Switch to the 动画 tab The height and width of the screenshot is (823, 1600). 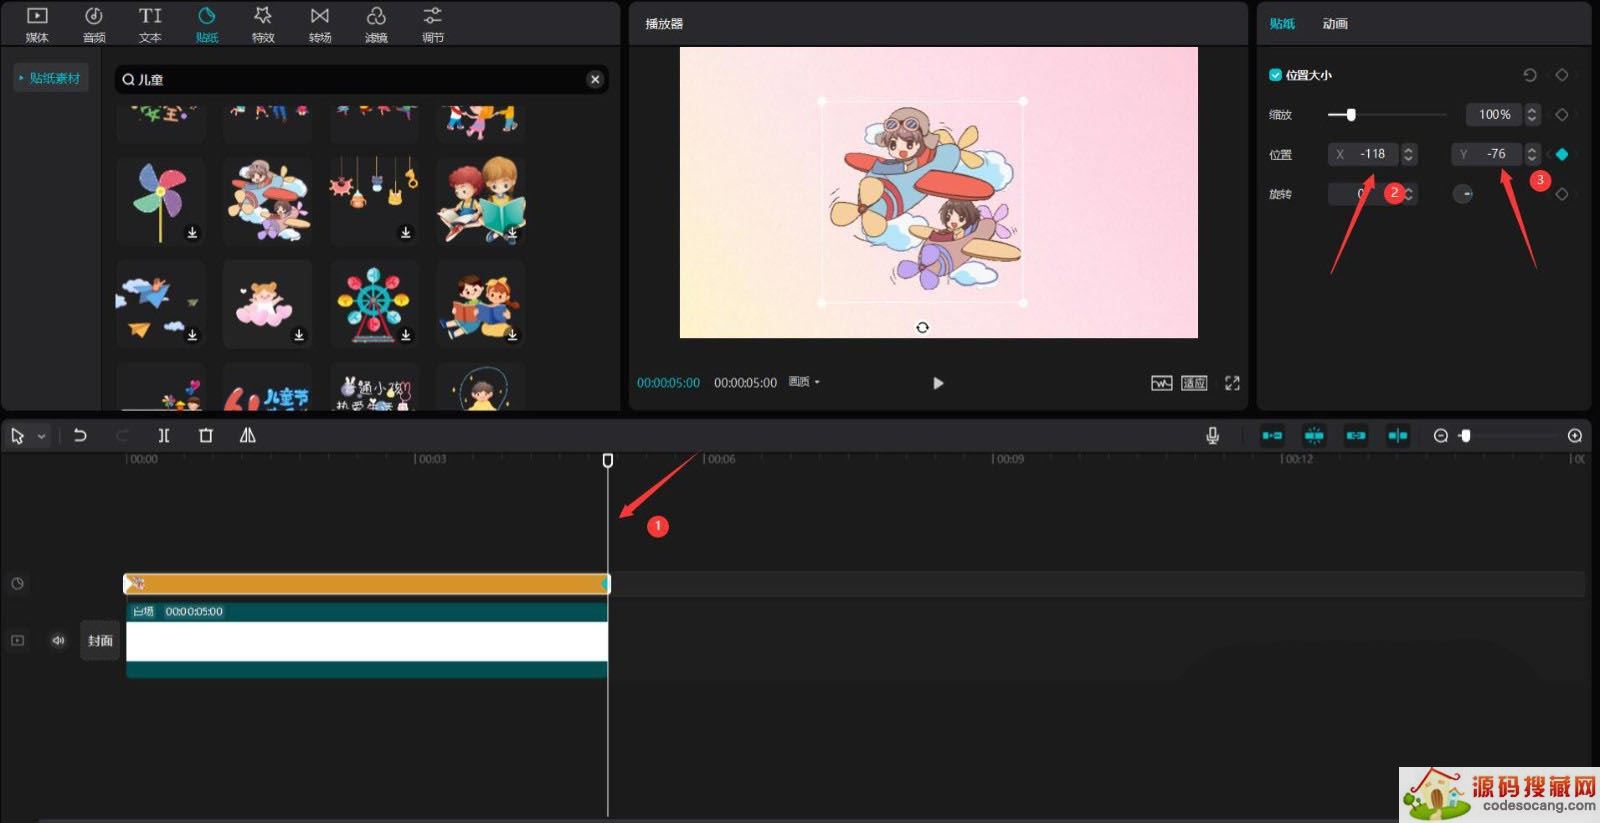1335,23
